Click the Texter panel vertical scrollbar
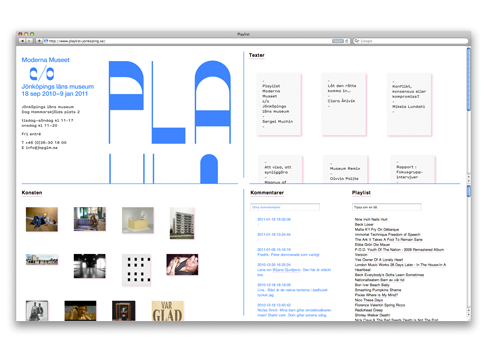 tap(469, 115)
